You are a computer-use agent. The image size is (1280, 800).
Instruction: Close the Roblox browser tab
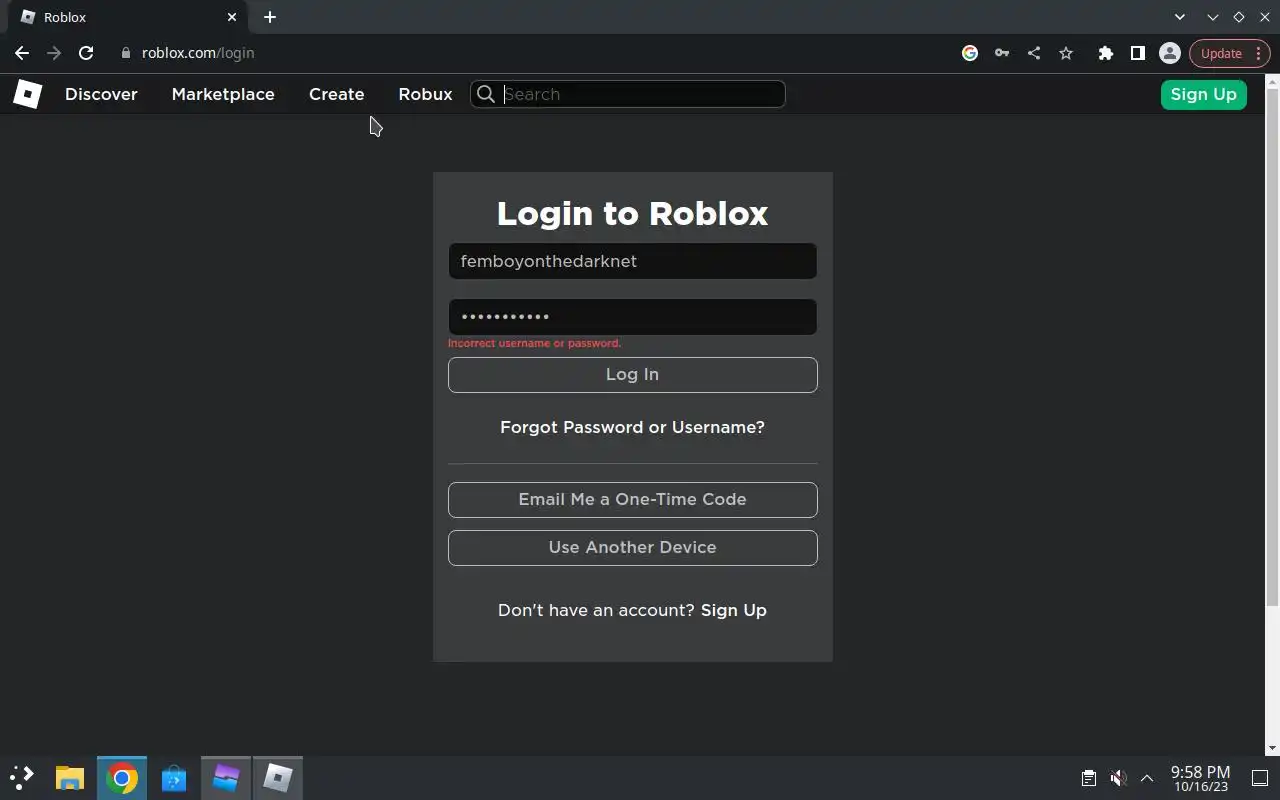tap(232, 17)
